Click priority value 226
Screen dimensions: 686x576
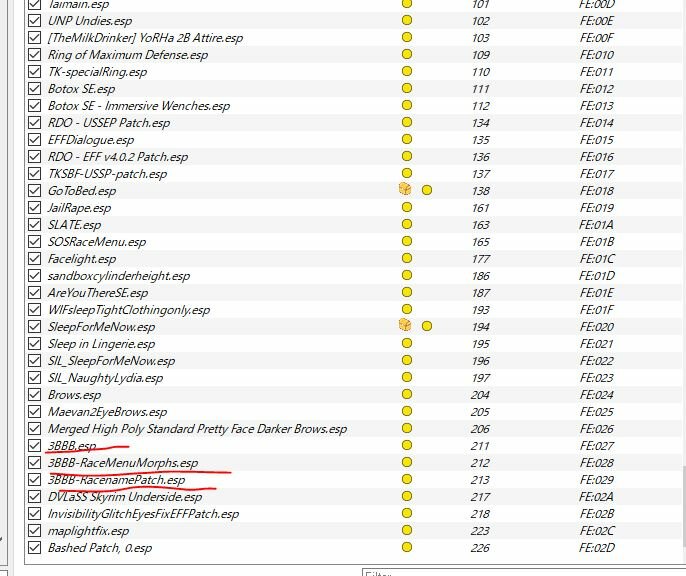pos(480,548)
